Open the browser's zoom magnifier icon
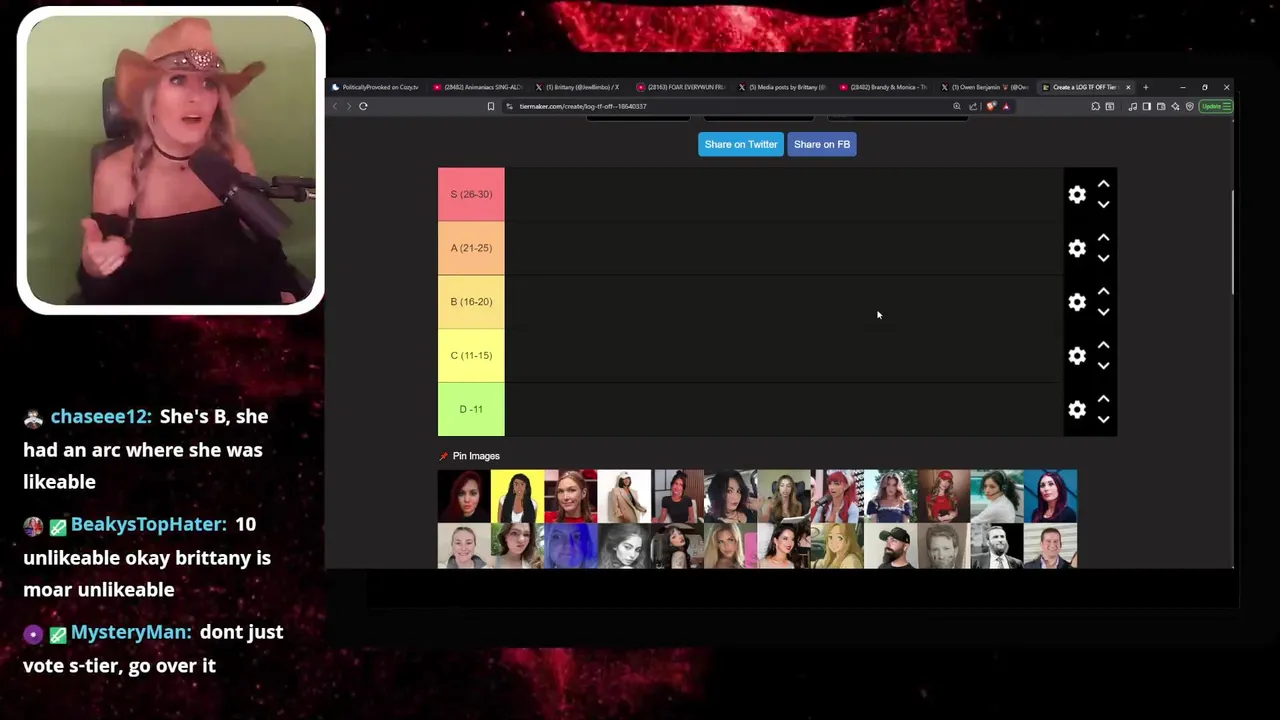This screenshot has width=1280, height=720. coord(957,106)
